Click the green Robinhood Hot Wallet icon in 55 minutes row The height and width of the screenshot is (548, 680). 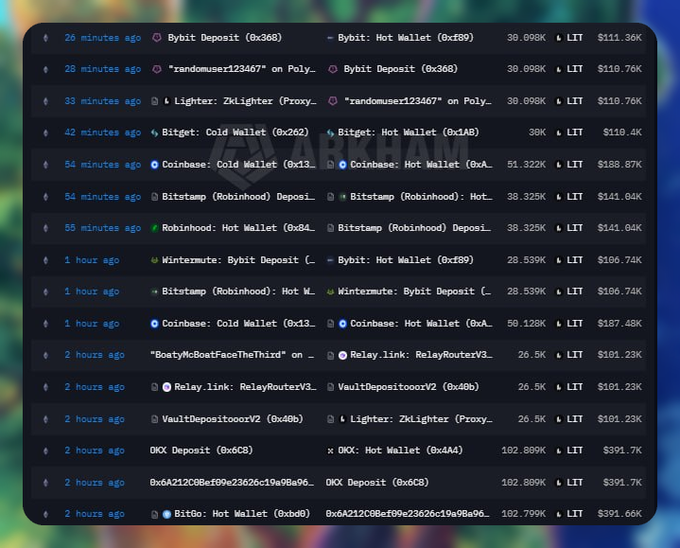154,228
